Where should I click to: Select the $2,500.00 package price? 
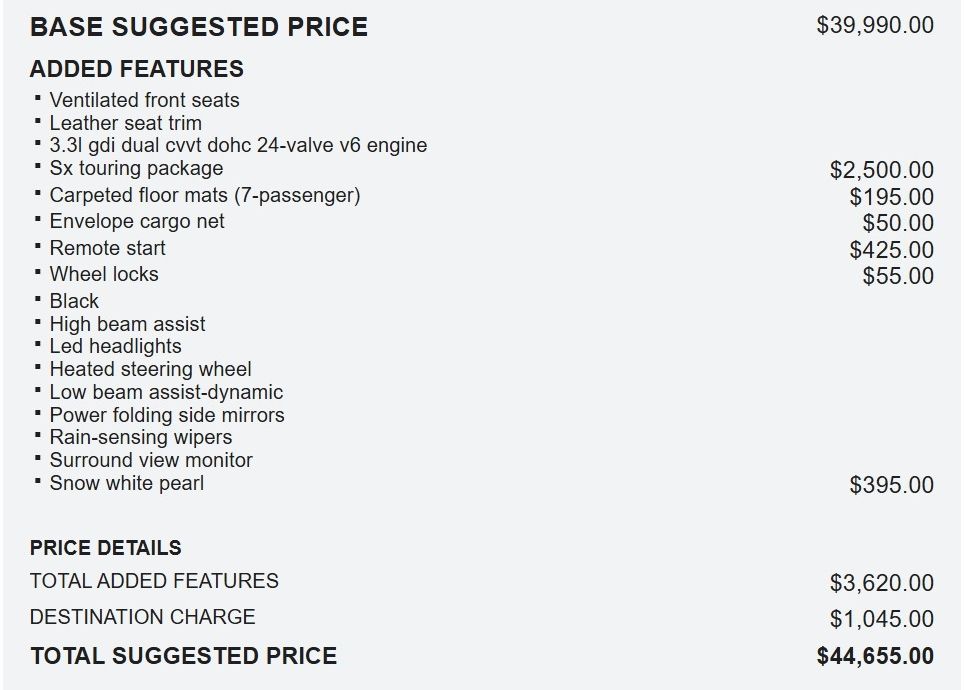coord(882,170)
